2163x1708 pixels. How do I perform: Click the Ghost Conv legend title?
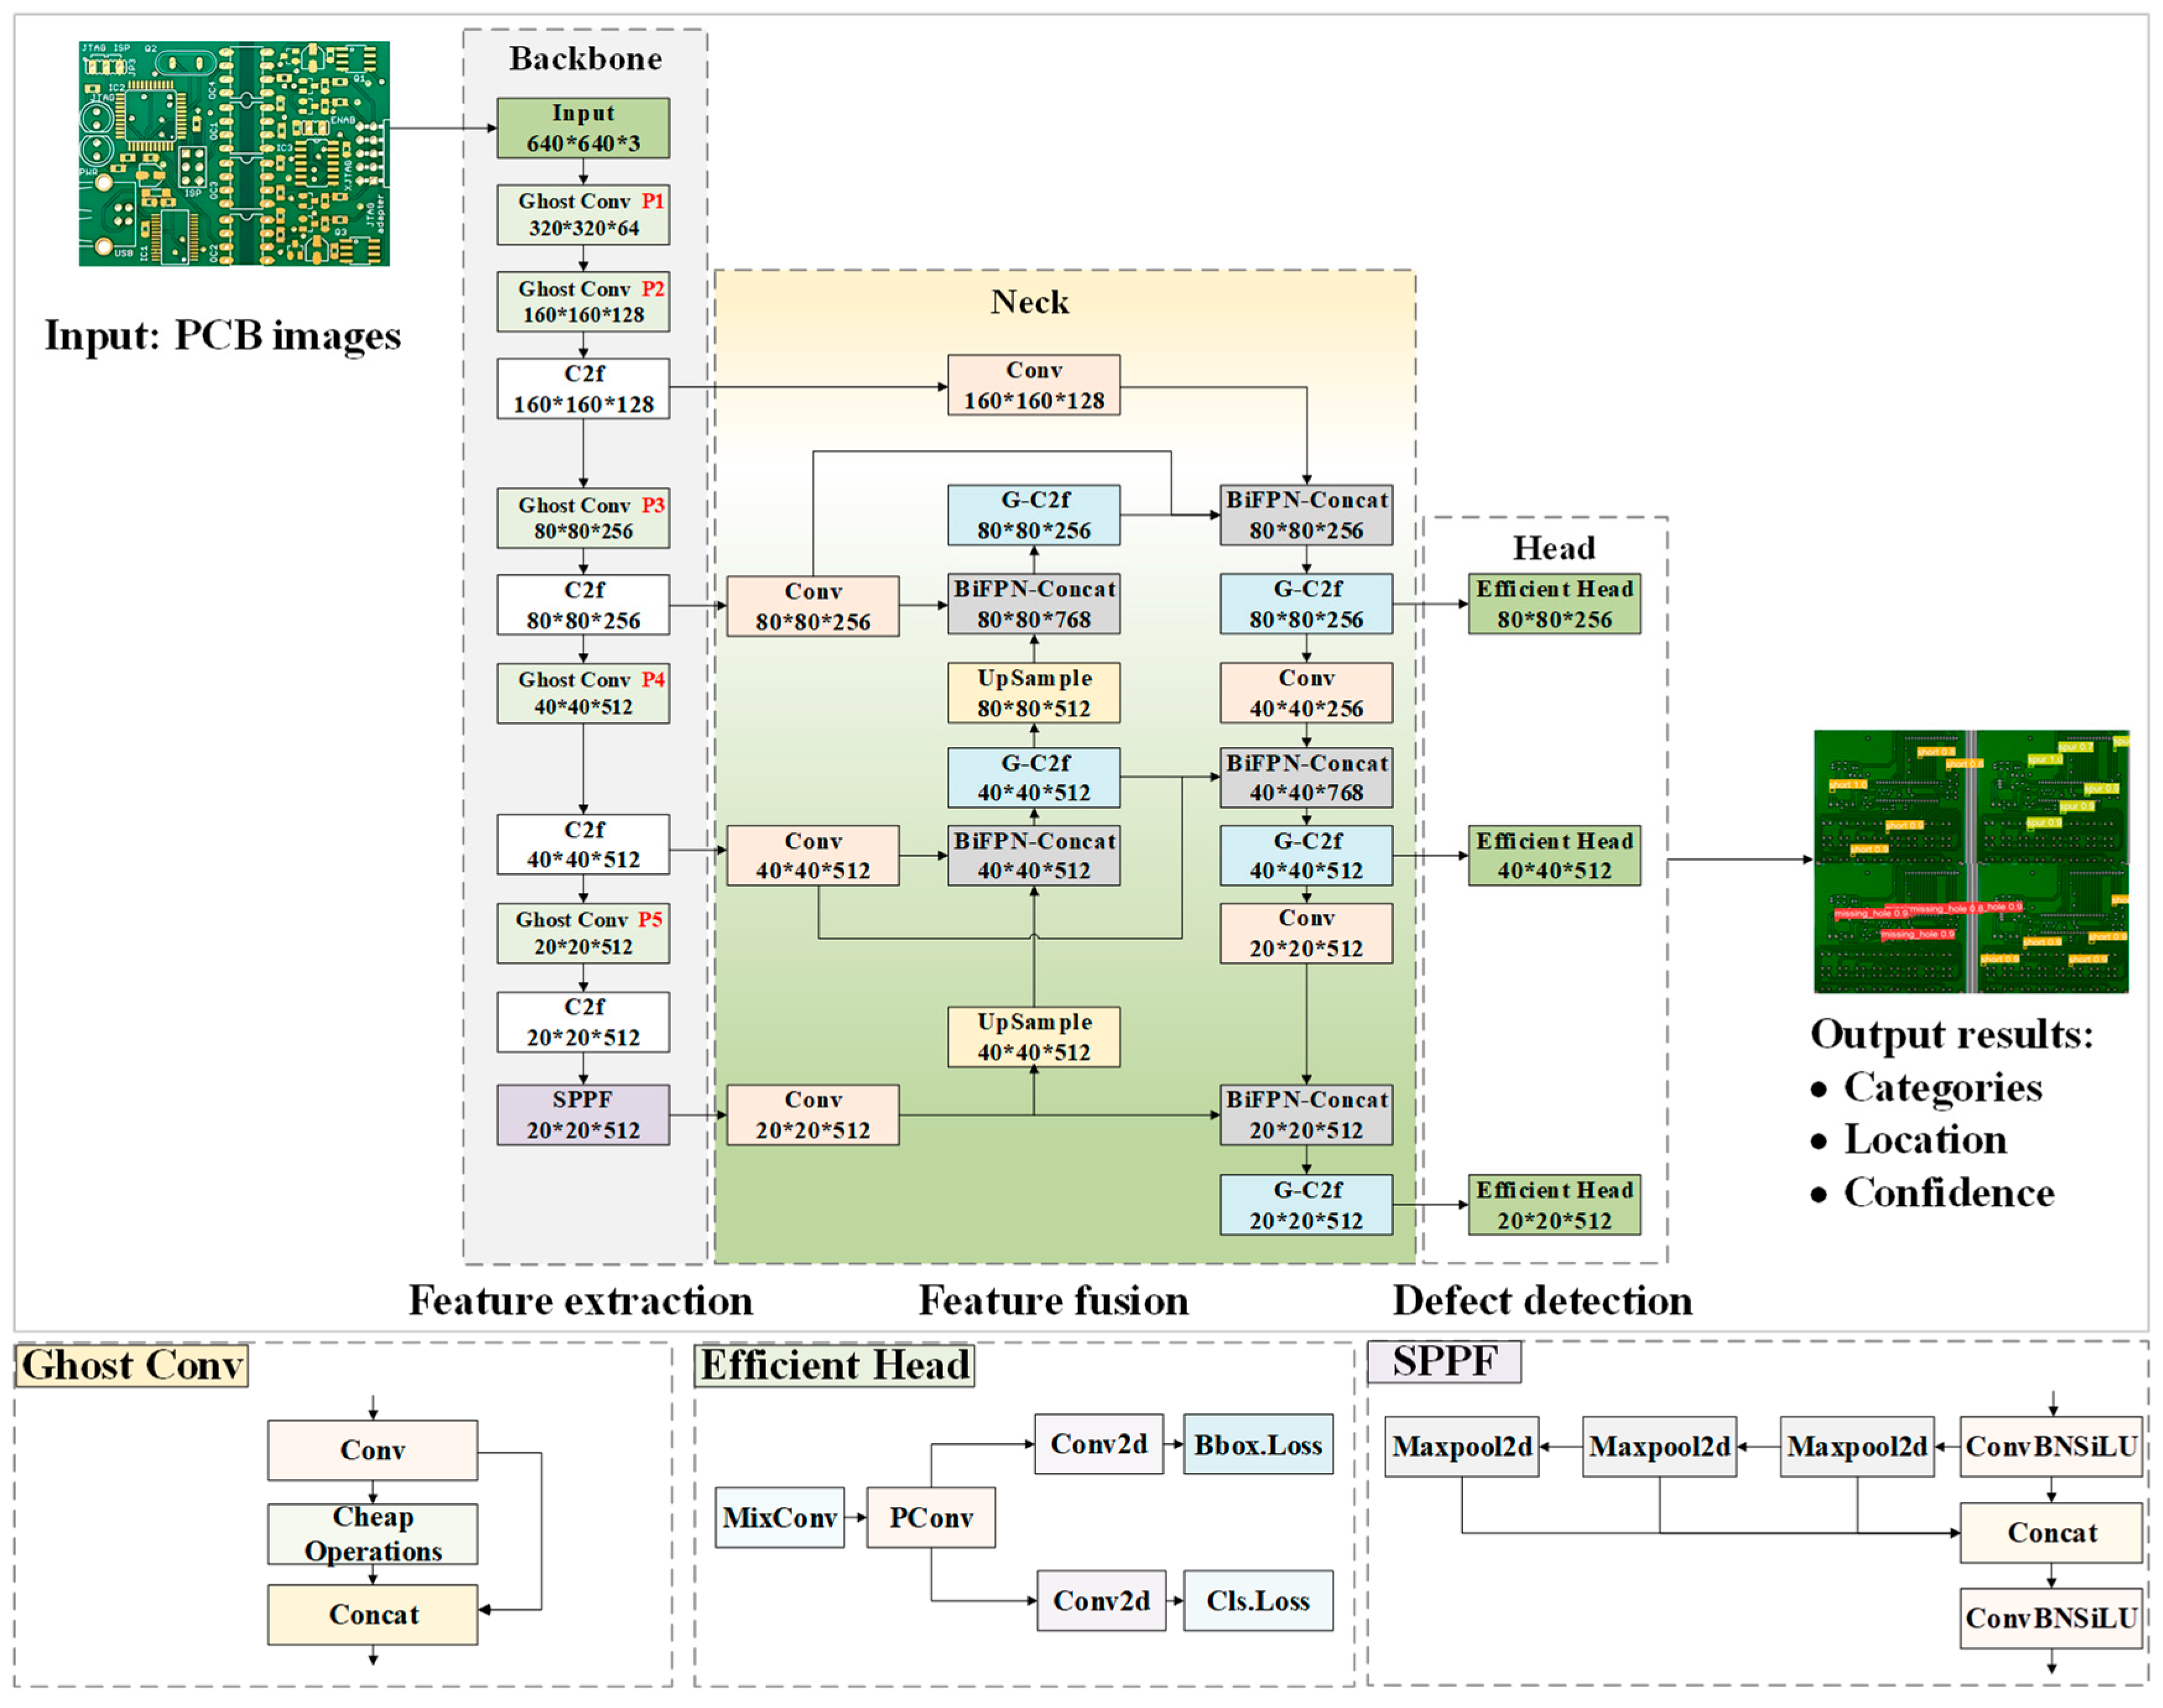click(132, 1365)
